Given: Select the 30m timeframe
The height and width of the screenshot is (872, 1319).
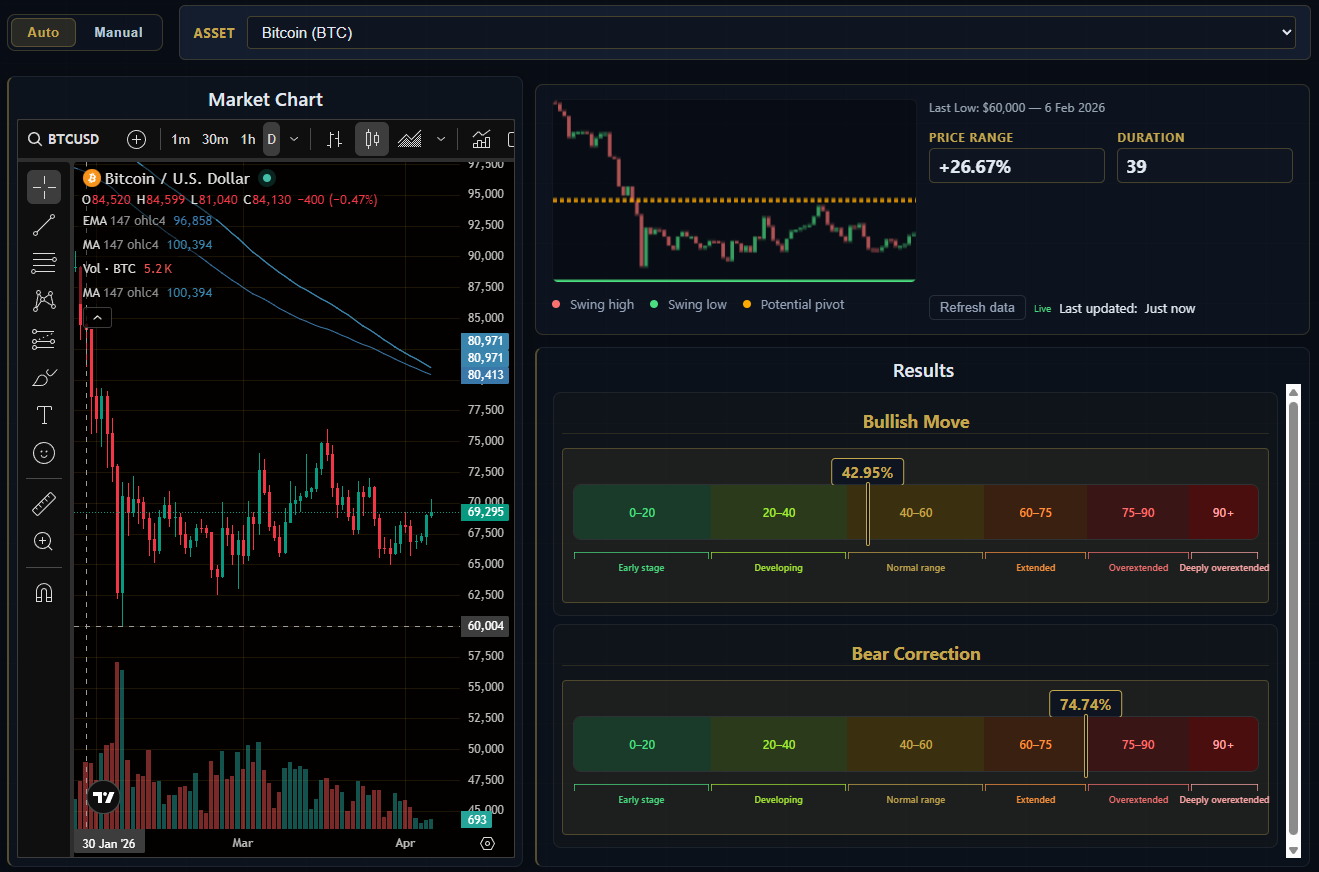Looking at the screenshot, I should click(215, 139).
